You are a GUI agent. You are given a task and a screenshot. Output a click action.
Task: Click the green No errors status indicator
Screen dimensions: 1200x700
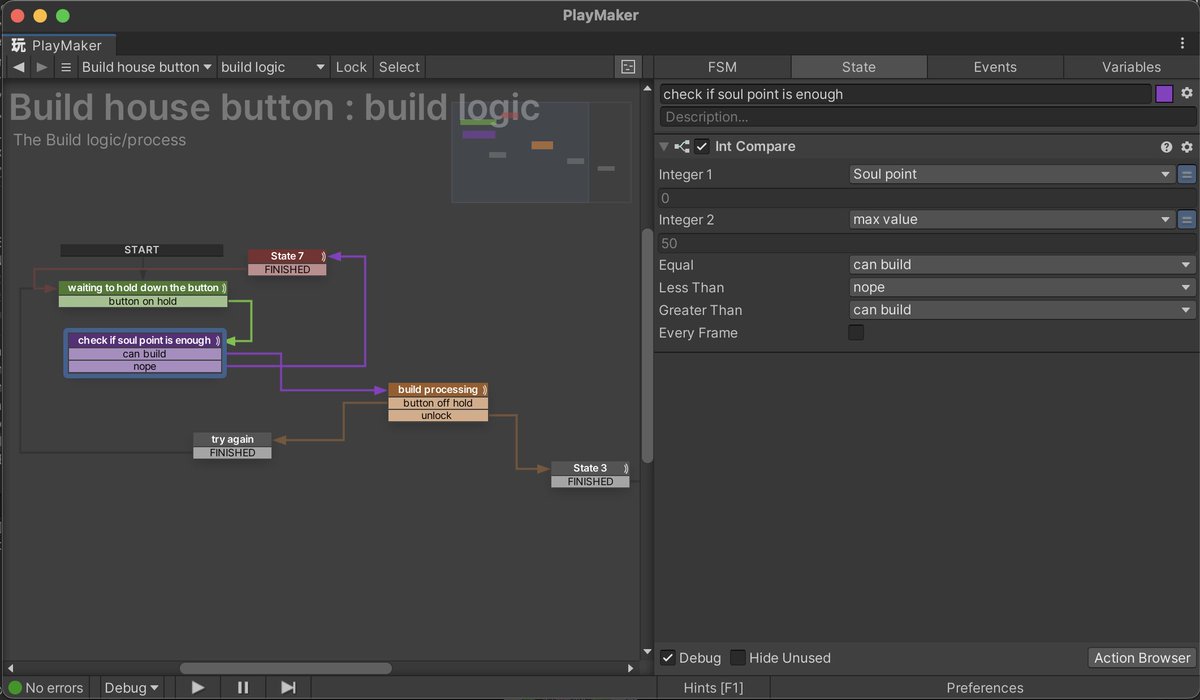(48, 687)
